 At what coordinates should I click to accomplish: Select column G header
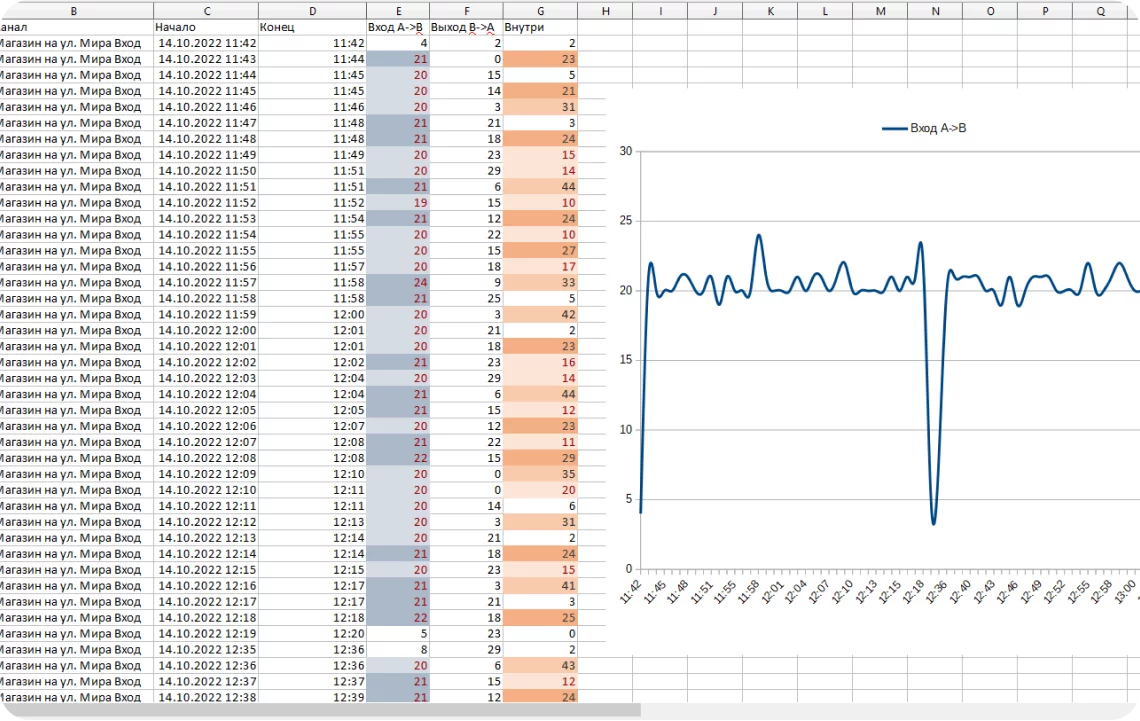coord(540,11)
